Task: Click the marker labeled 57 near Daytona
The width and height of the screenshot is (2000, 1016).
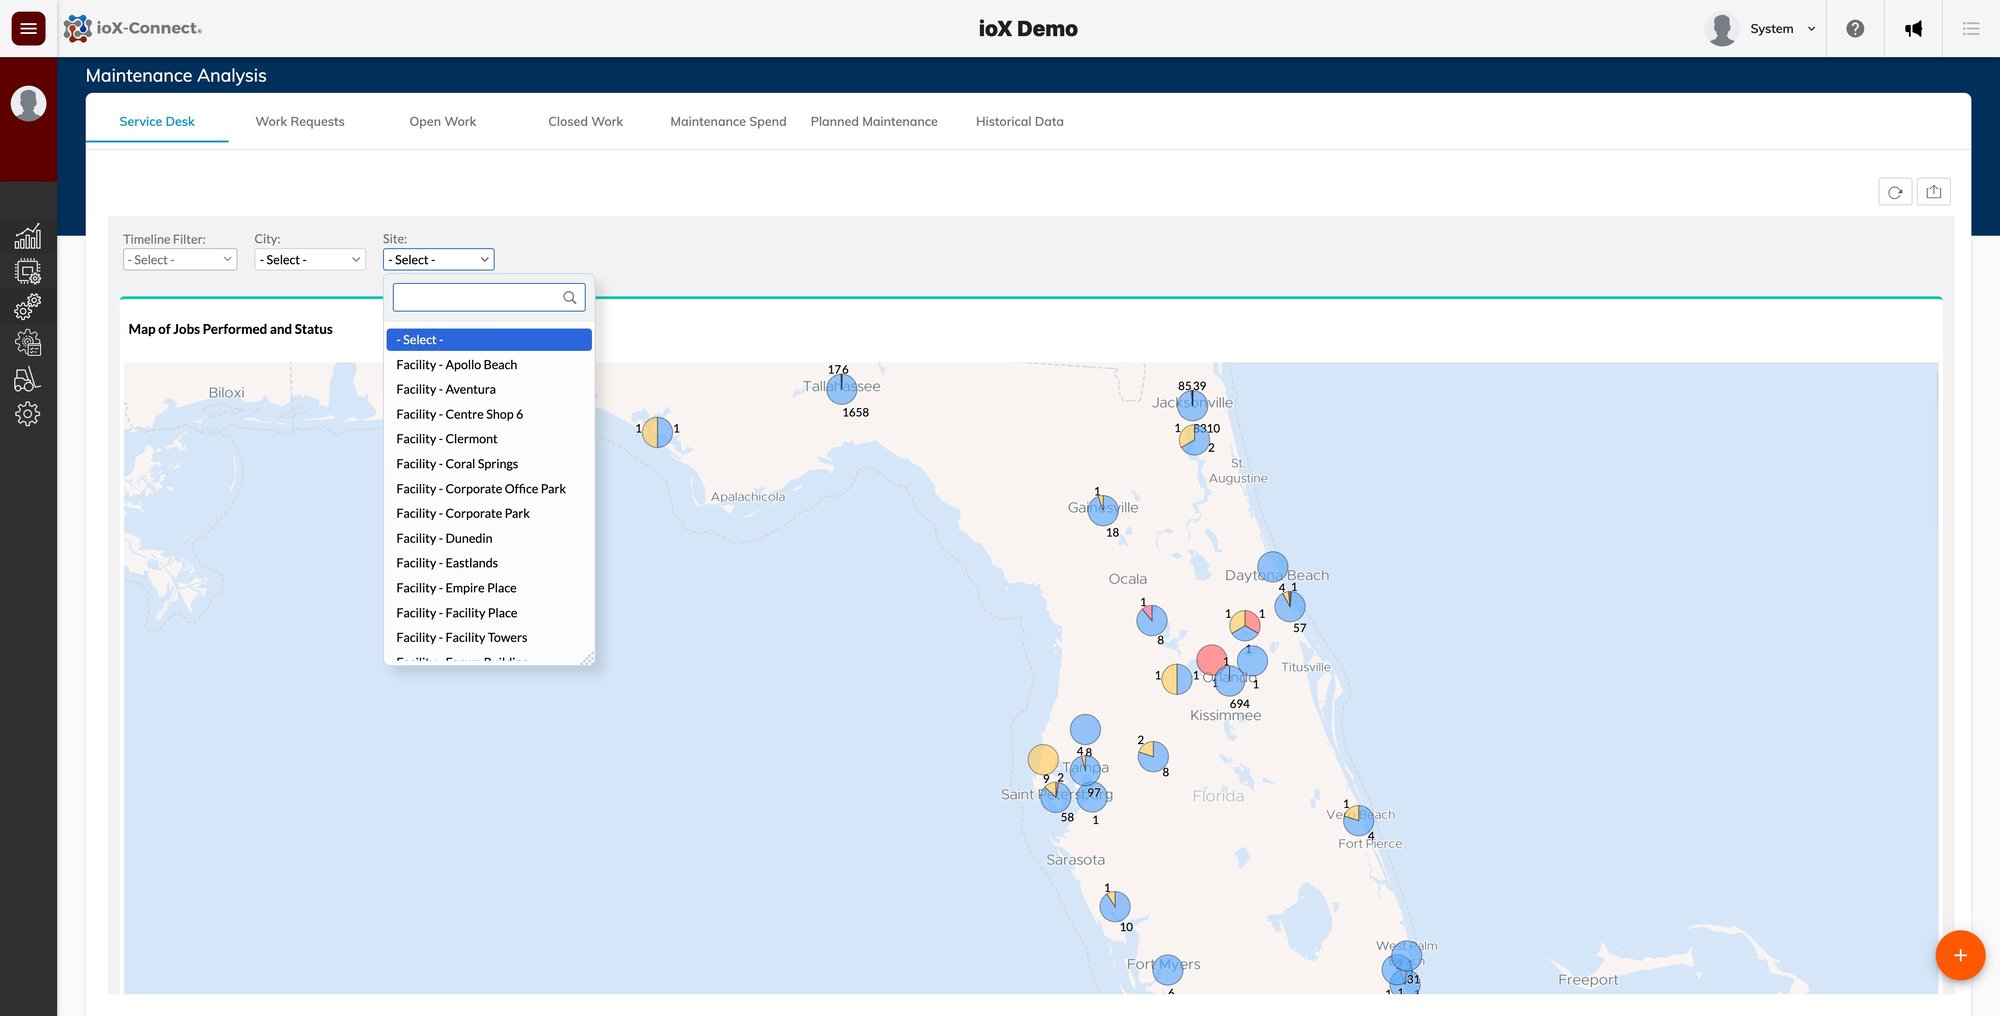Action: click(x=1290, y=606)
